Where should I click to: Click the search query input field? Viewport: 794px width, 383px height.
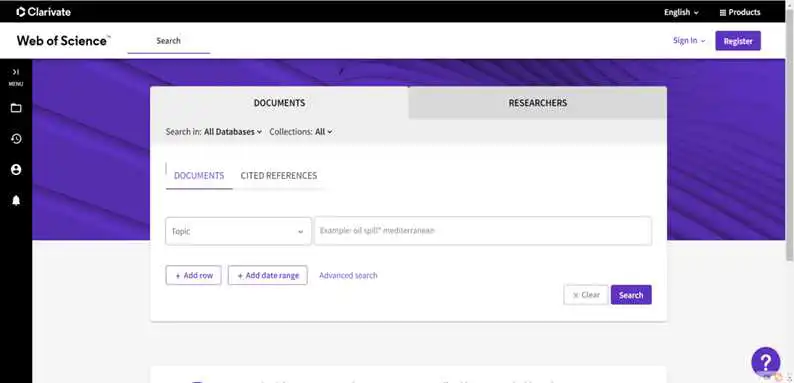483,231
